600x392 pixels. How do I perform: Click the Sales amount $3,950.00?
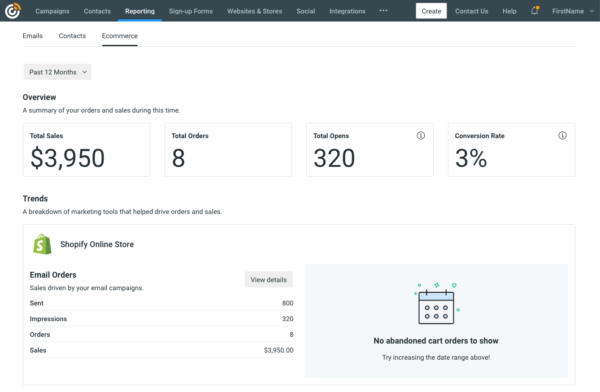279,350
